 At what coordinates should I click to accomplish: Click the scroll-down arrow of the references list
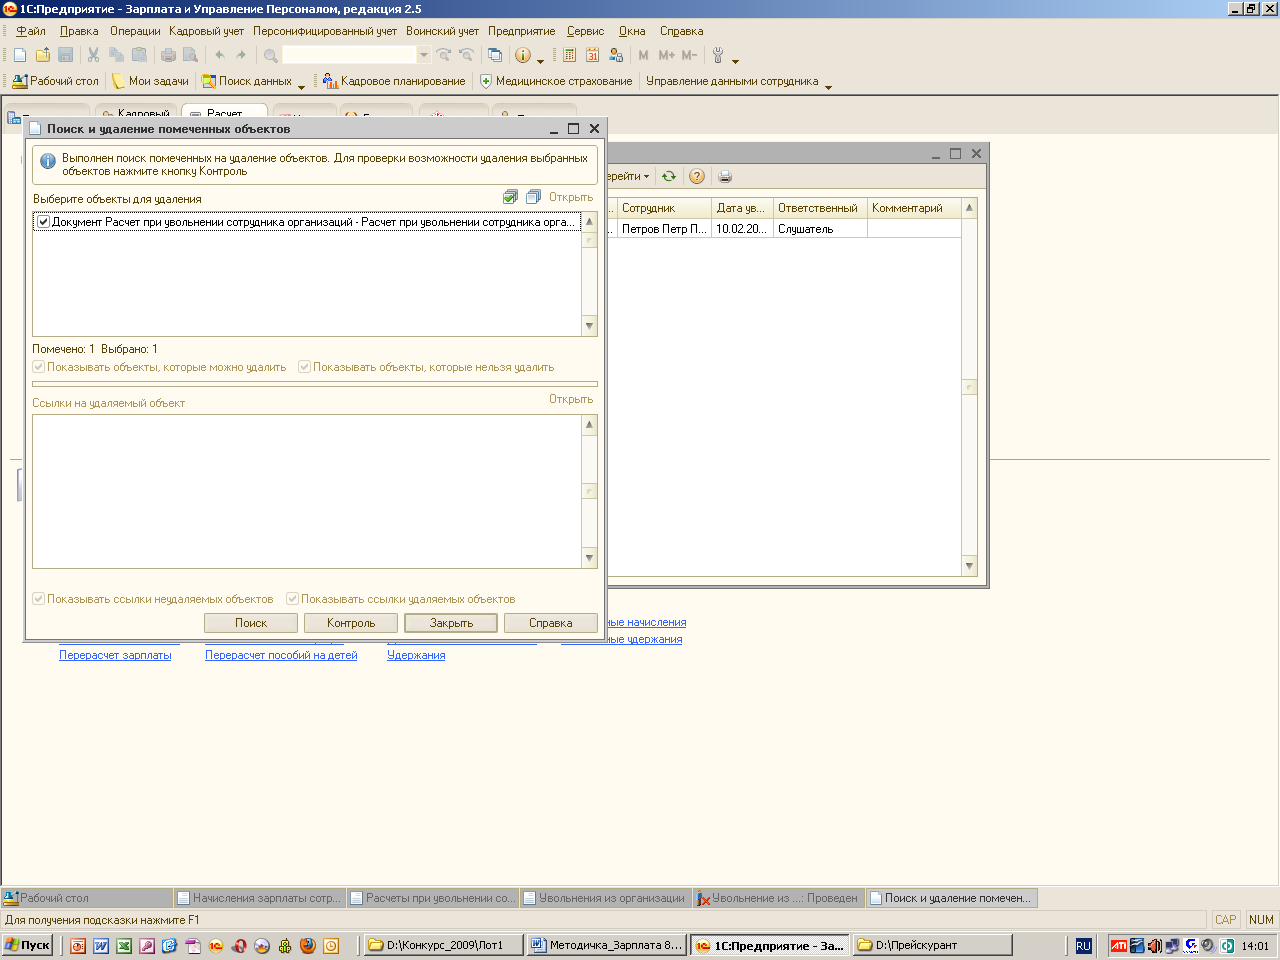click(x=589, y=558)
